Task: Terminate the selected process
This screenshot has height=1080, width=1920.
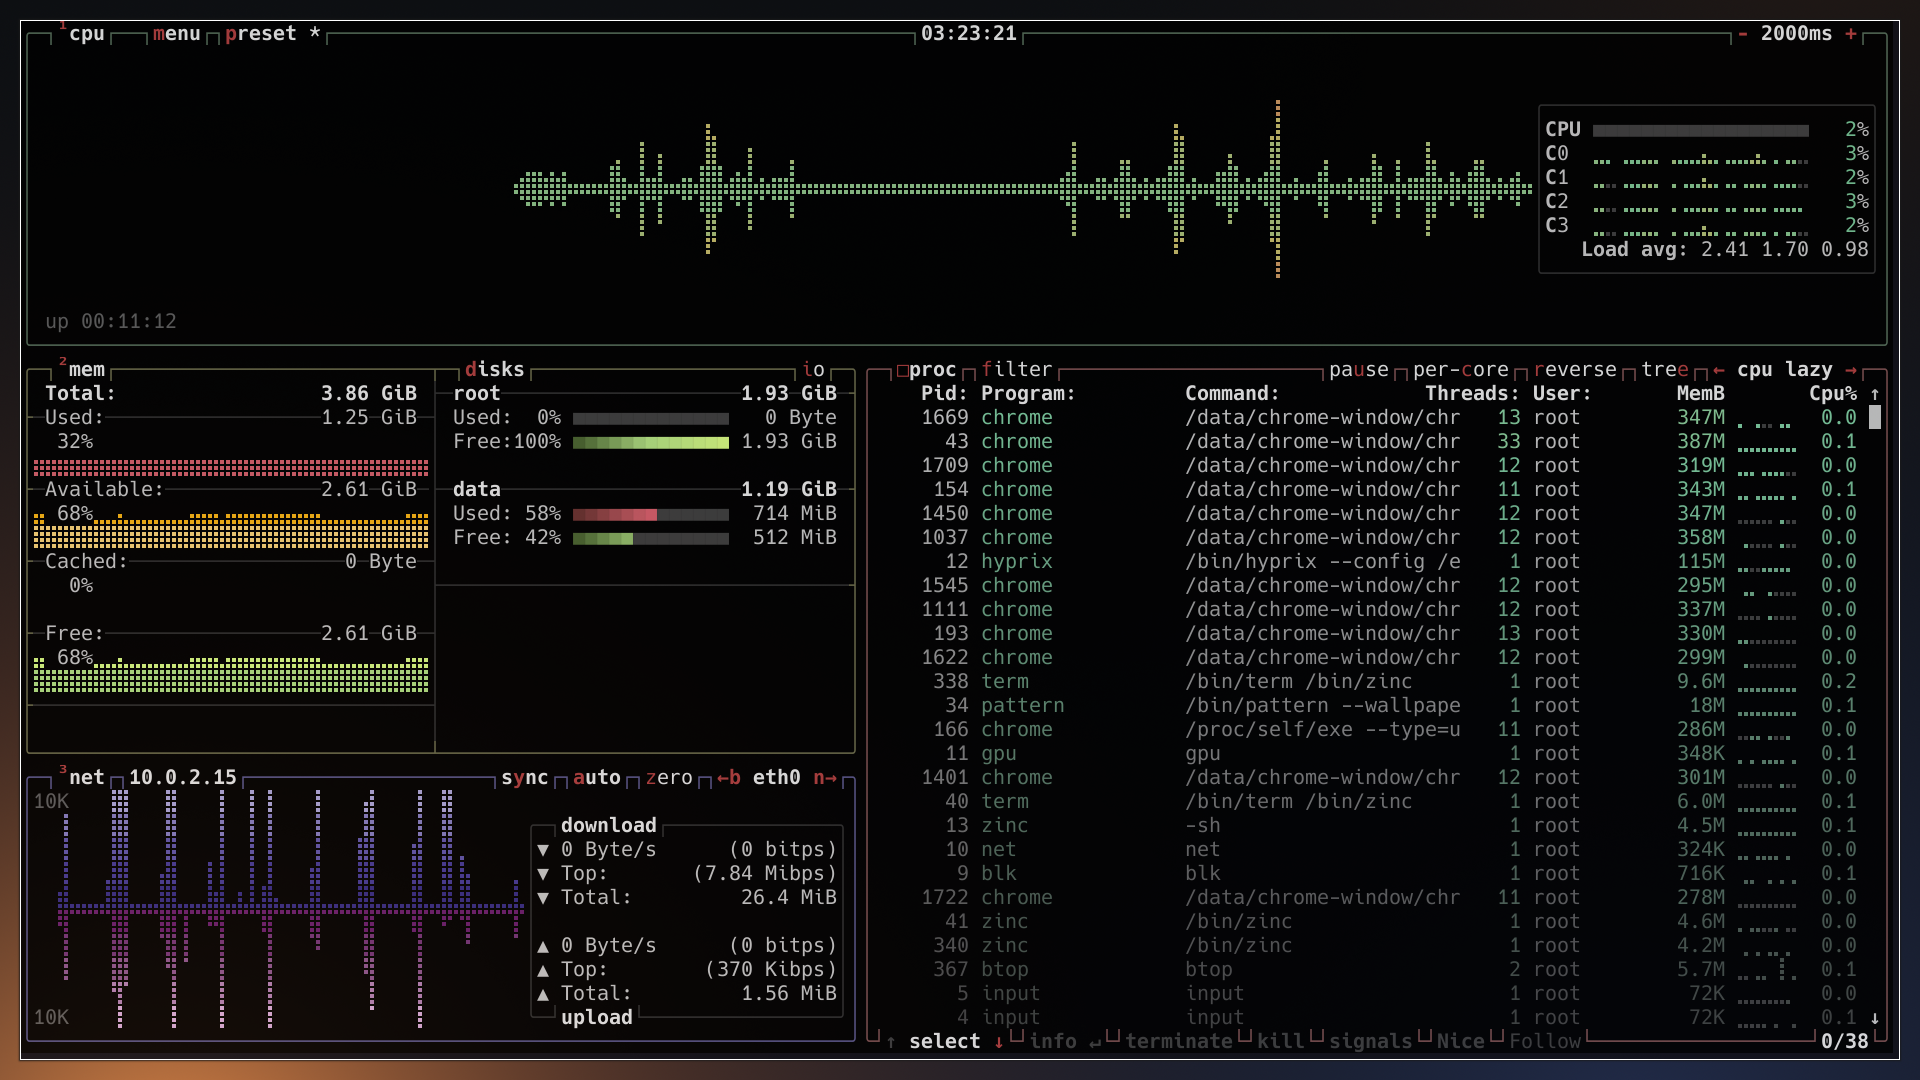Action: pyautogui.click(x=1179, y=1041)
